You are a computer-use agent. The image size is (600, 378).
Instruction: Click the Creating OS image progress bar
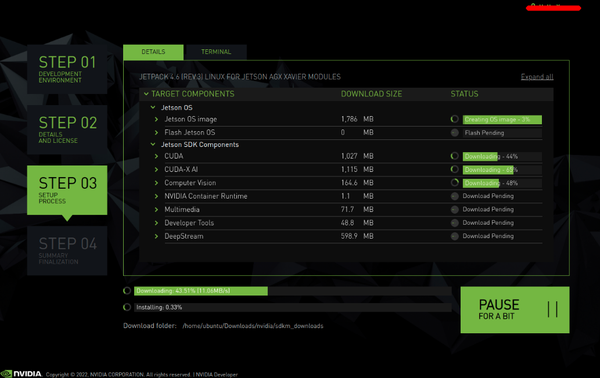tap(502, 119)
